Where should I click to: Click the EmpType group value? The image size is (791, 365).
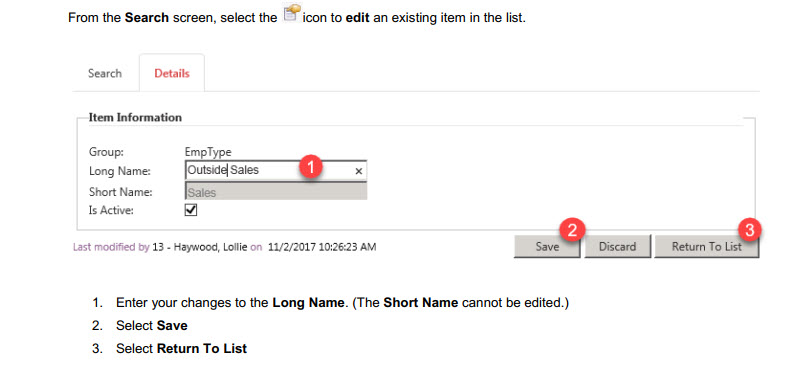coord(208,151)
